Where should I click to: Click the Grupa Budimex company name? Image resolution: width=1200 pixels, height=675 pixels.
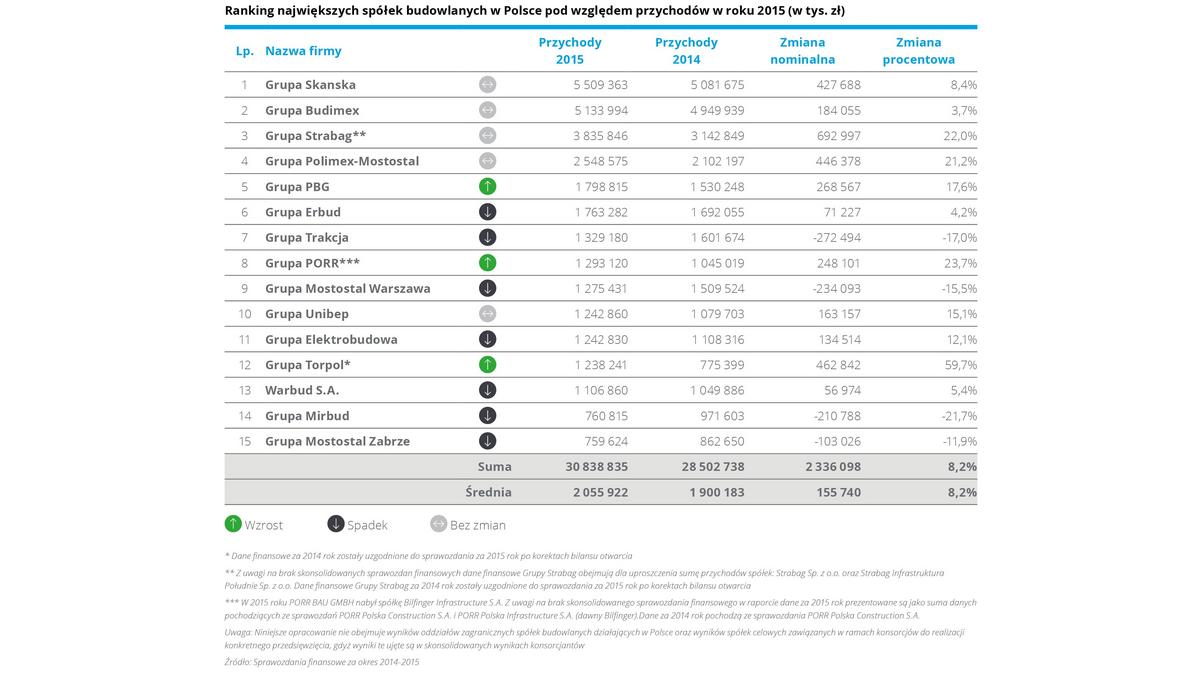[312, 111]
